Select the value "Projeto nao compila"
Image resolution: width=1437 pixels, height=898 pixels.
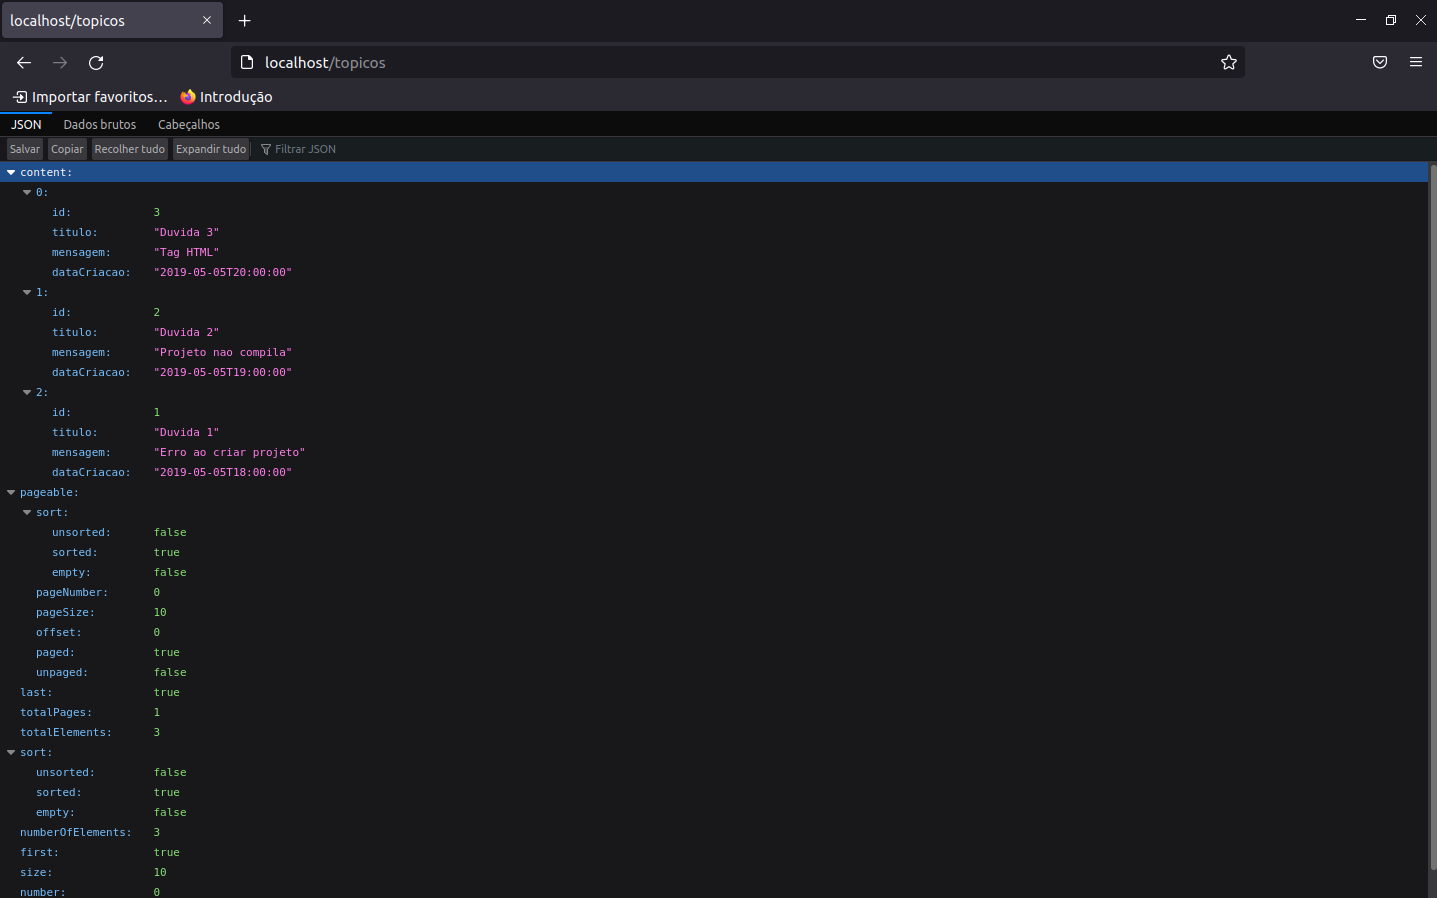click(223, 352)
